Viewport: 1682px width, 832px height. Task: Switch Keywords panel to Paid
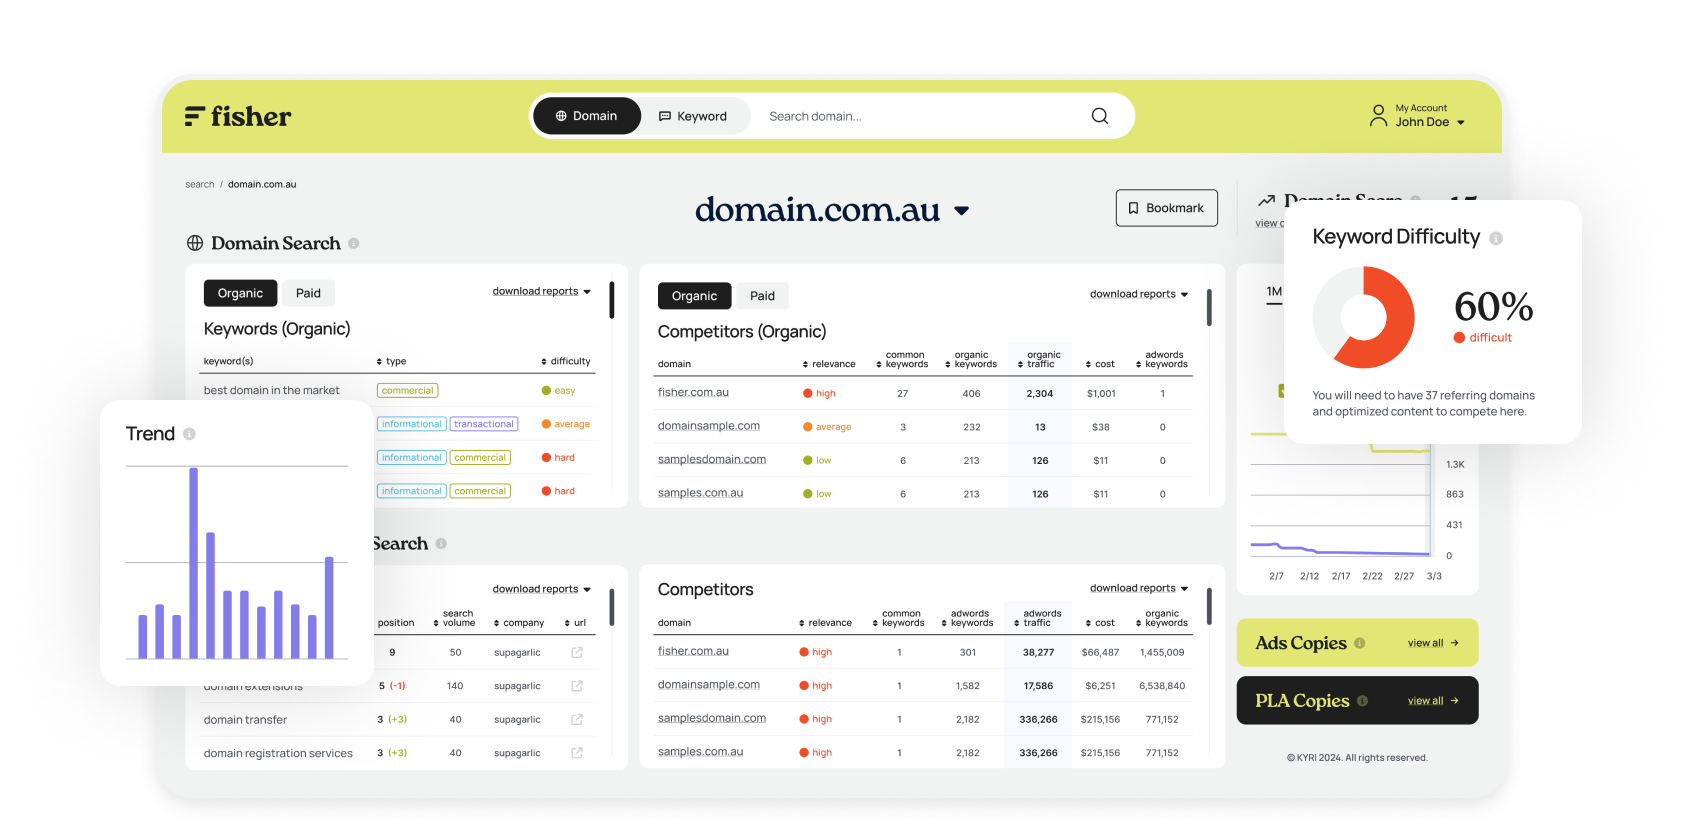coord(308,293)
